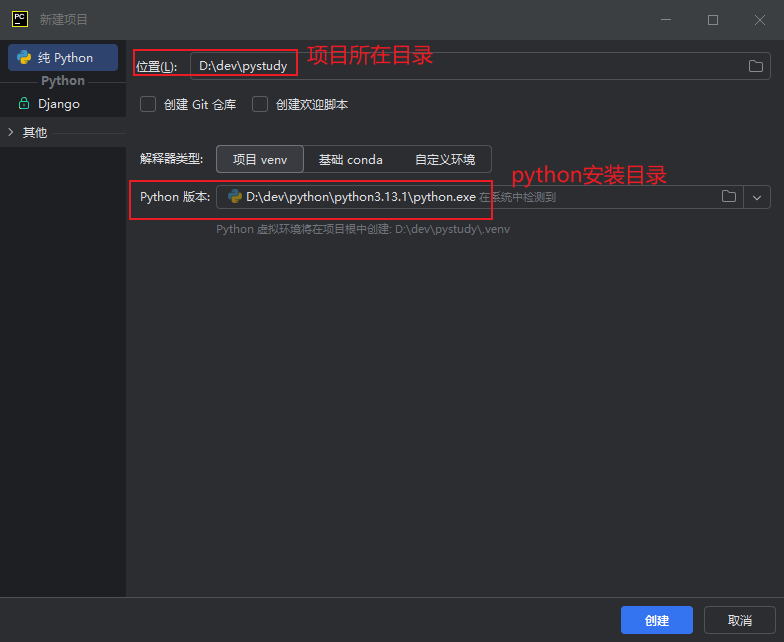This screenshot has height=642, width=784.
Task: Click the 解释器类型 label
Action: (x=172, y=159)
